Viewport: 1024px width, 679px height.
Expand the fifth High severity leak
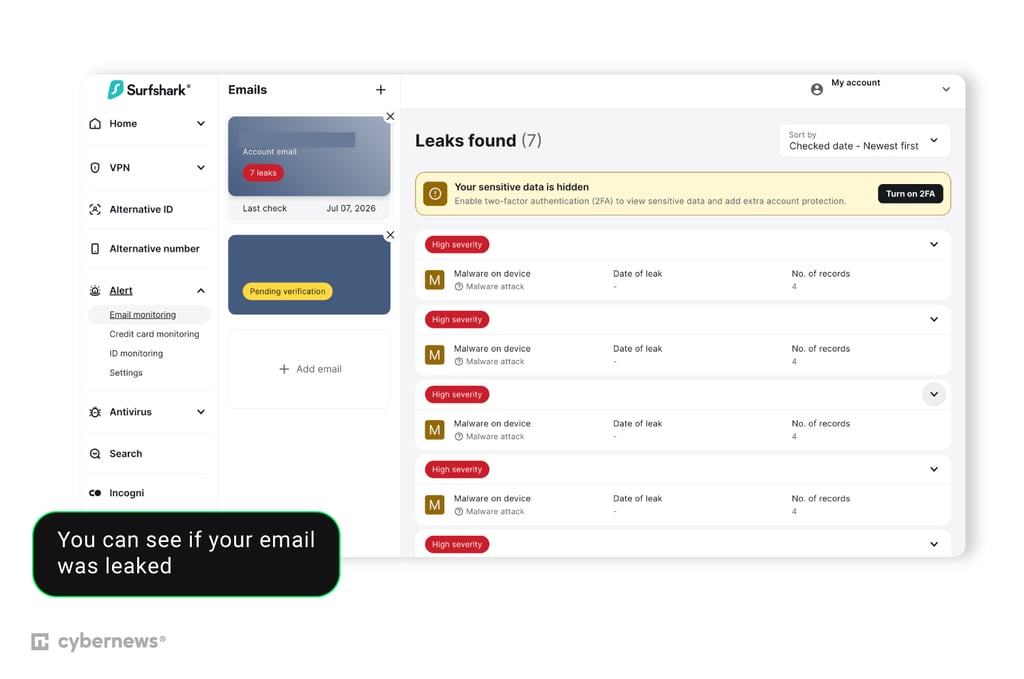pos(935,545)
